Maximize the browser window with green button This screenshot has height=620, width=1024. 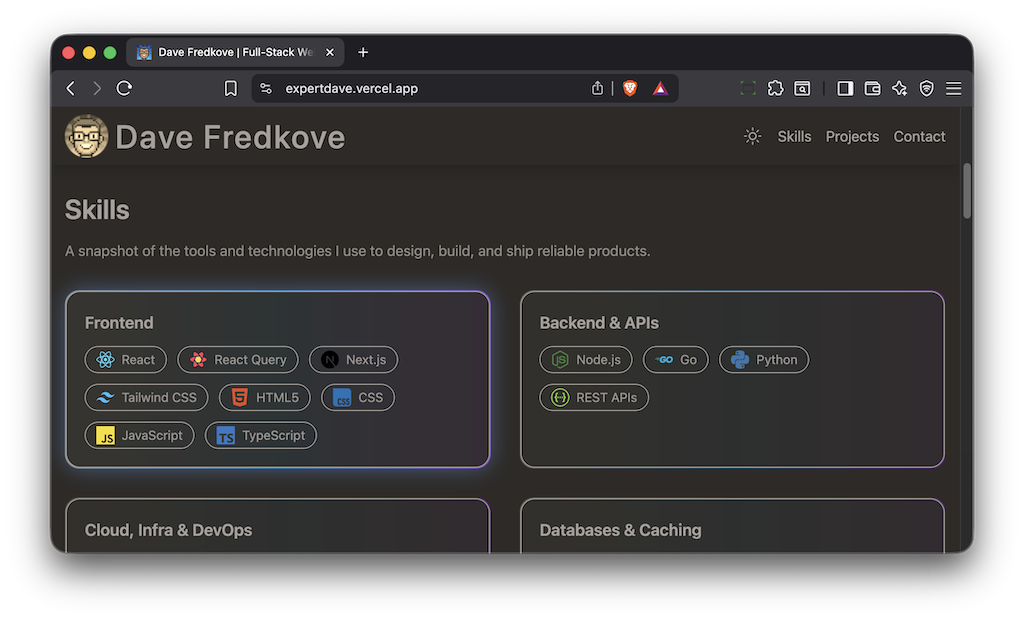[110, 52]
